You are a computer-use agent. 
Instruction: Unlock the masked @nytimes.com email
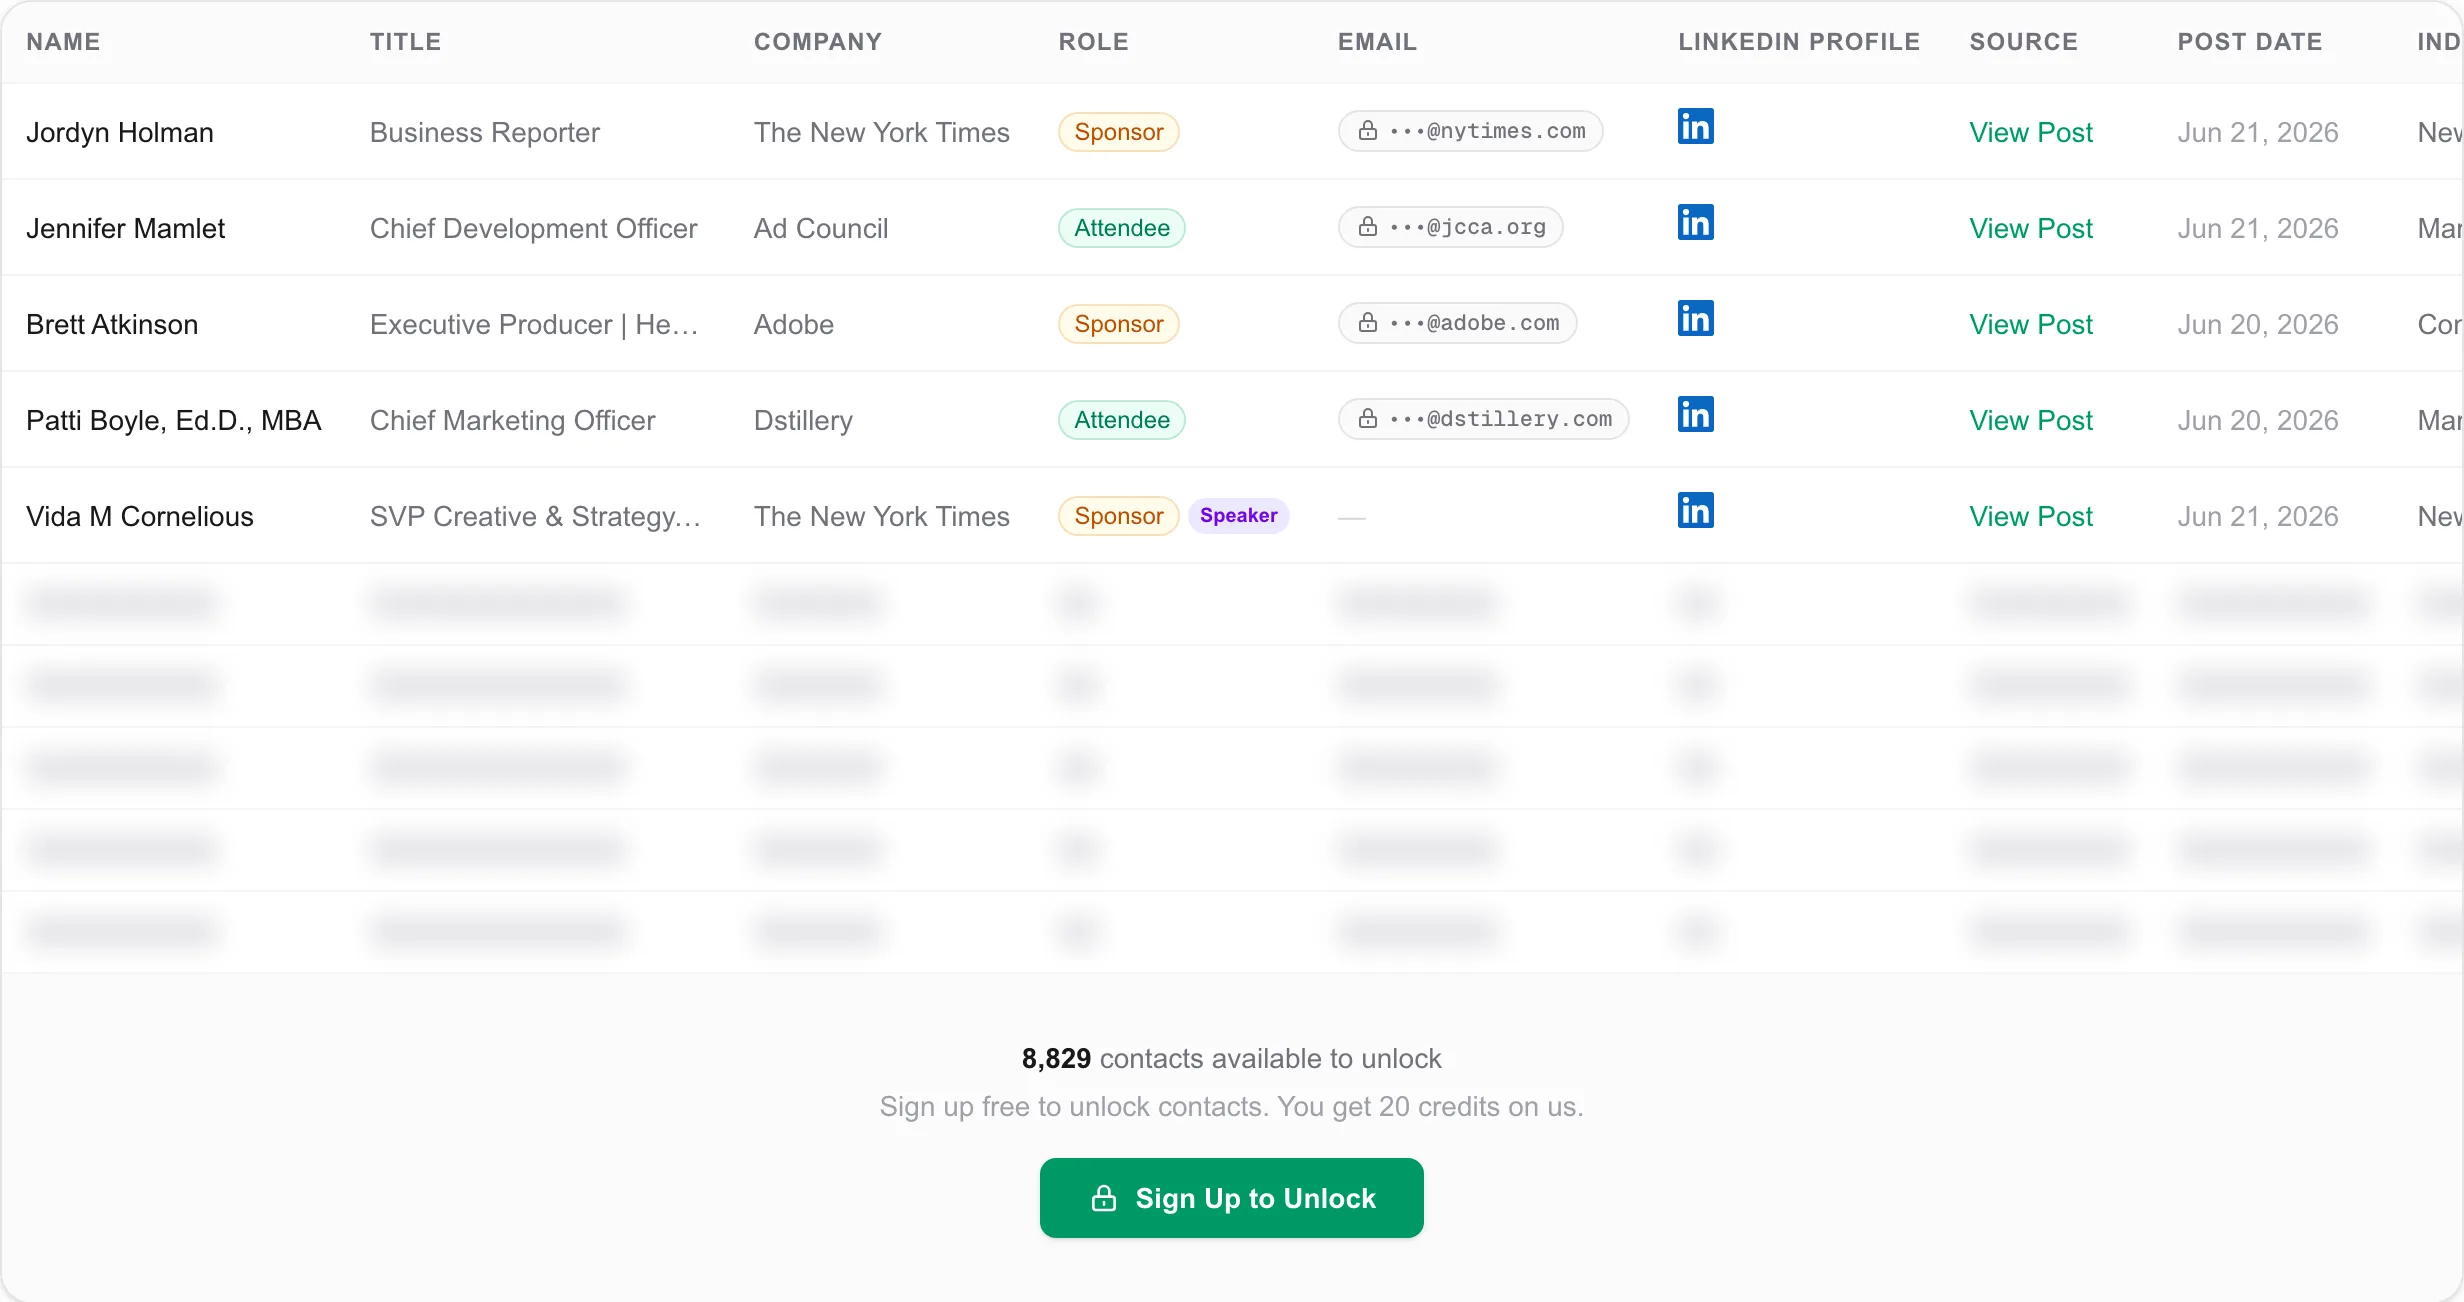click(x=1470, y=131)
